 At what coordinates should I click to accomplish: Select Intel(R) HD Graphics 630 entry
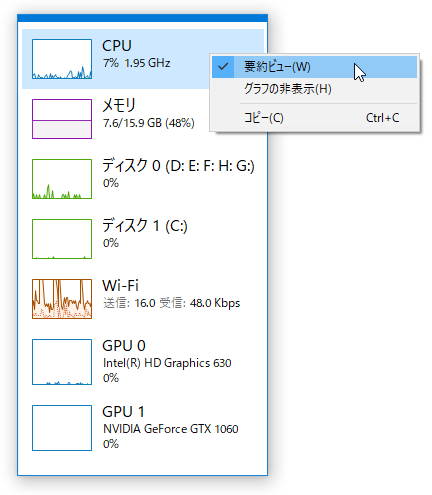[x=167, y=363]
